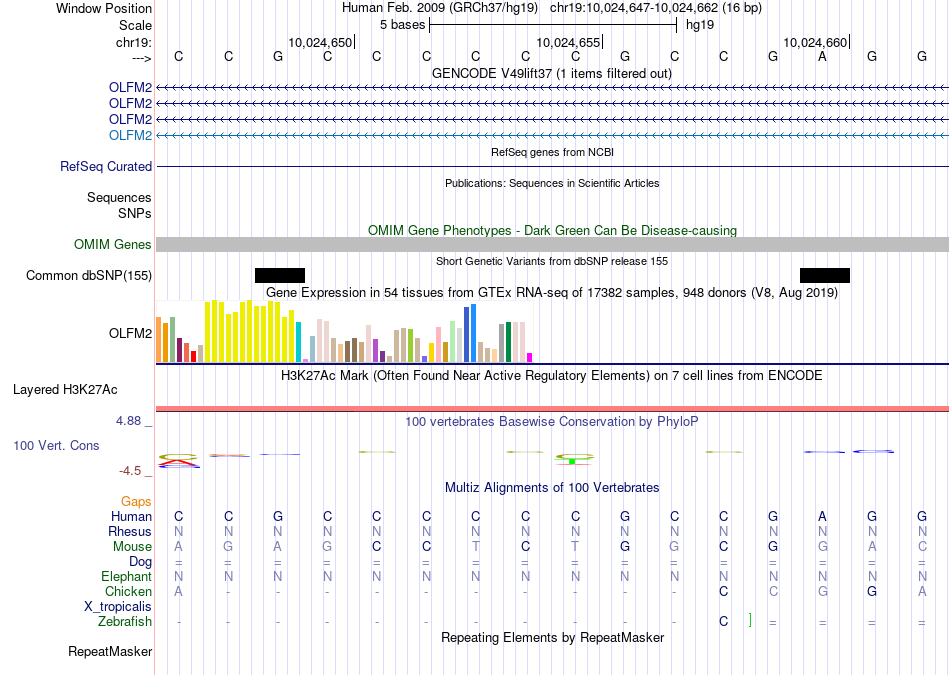Open the GENCODE V49lift37 track title
Image resolution: width=950 pixels, height=675 pixels.
click(x=551, y=73)
